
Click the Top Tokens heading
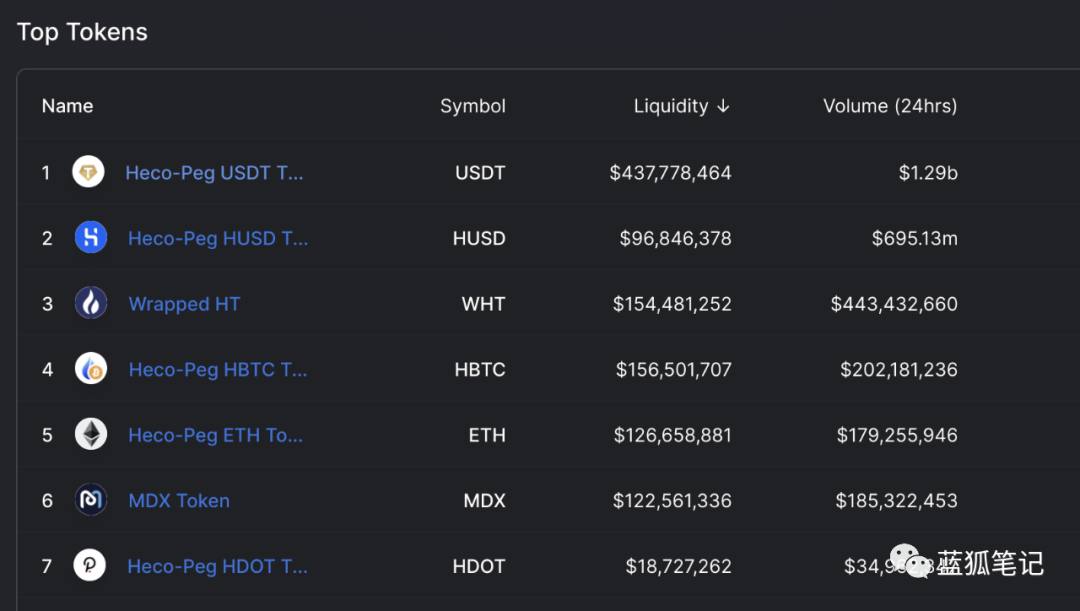coord(82,32)
